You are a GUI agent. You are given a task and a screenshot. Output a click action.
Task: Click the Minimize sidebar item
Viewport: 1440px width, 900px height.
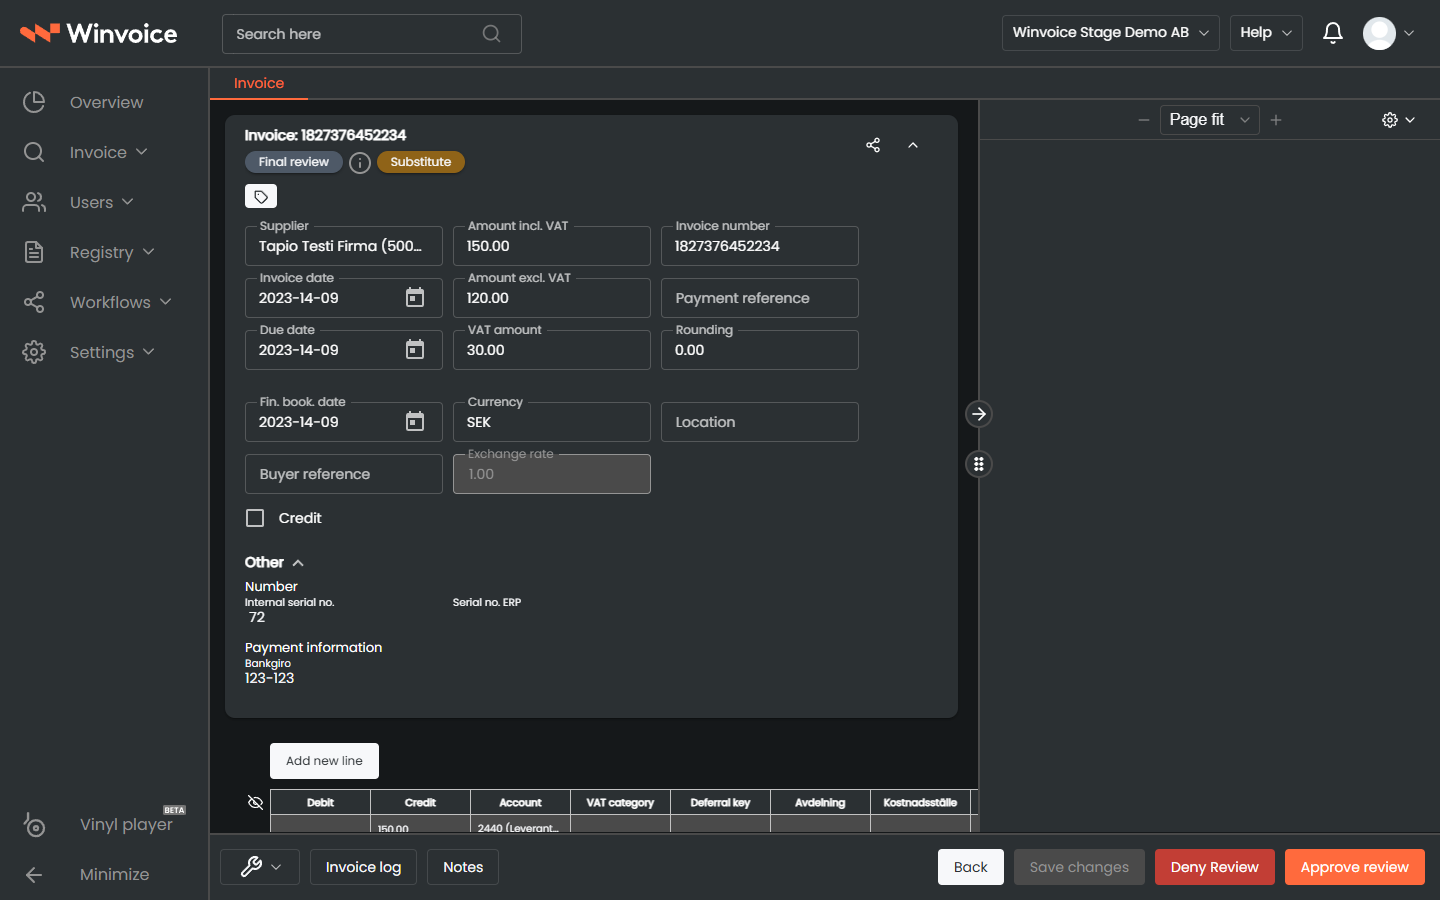88,874
